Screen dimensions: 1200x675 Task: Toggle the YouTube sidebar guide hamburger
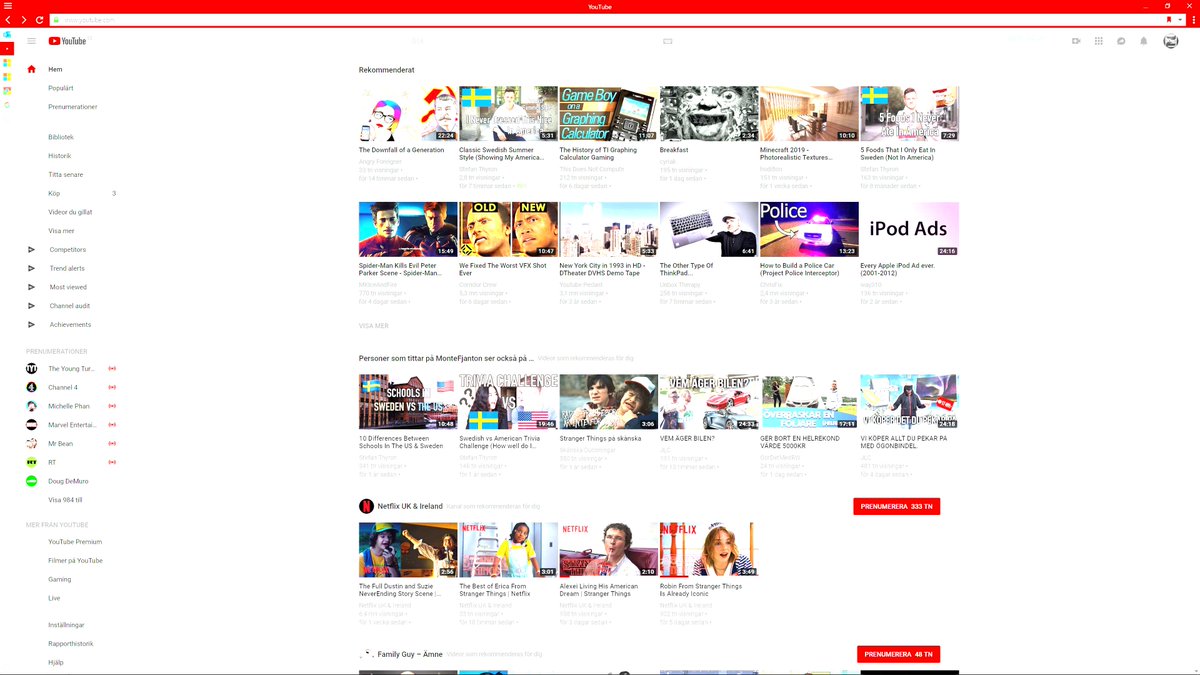[32, 41]
